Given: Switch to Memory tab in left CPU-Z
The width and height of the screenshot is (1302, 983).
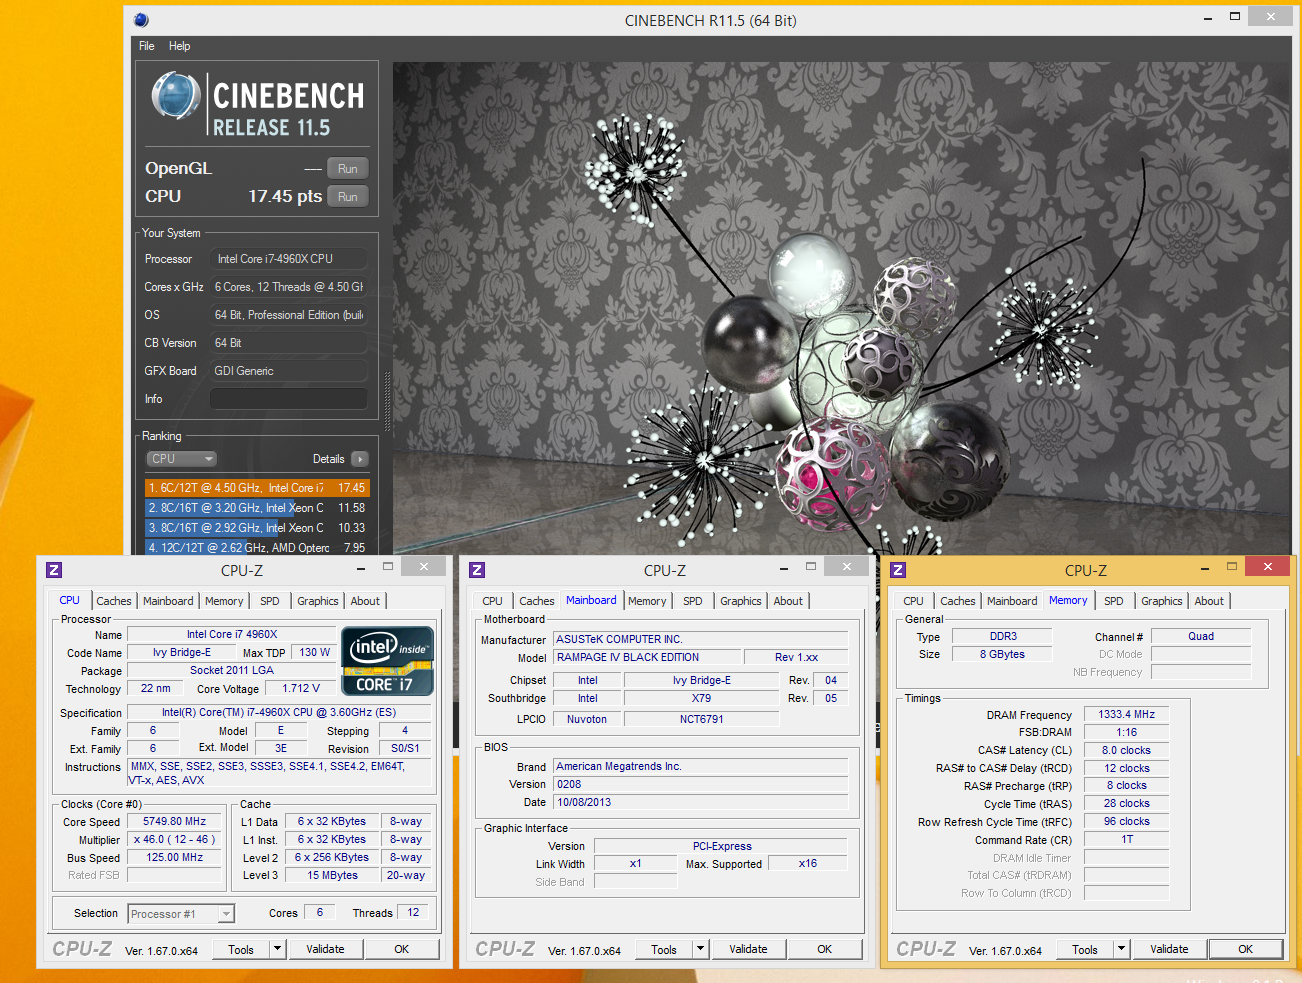Looking at the screenshot, I should [224, 601].
